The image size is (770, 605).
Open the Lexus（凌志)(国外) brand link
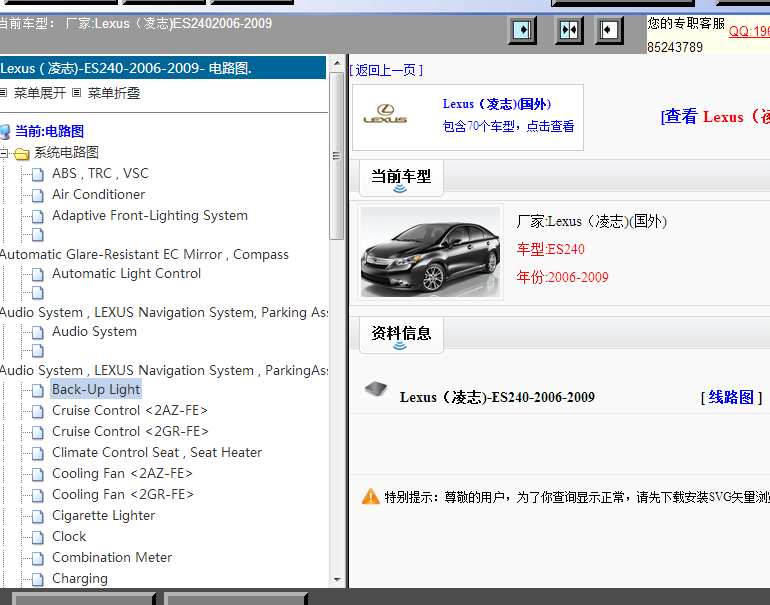497,104
